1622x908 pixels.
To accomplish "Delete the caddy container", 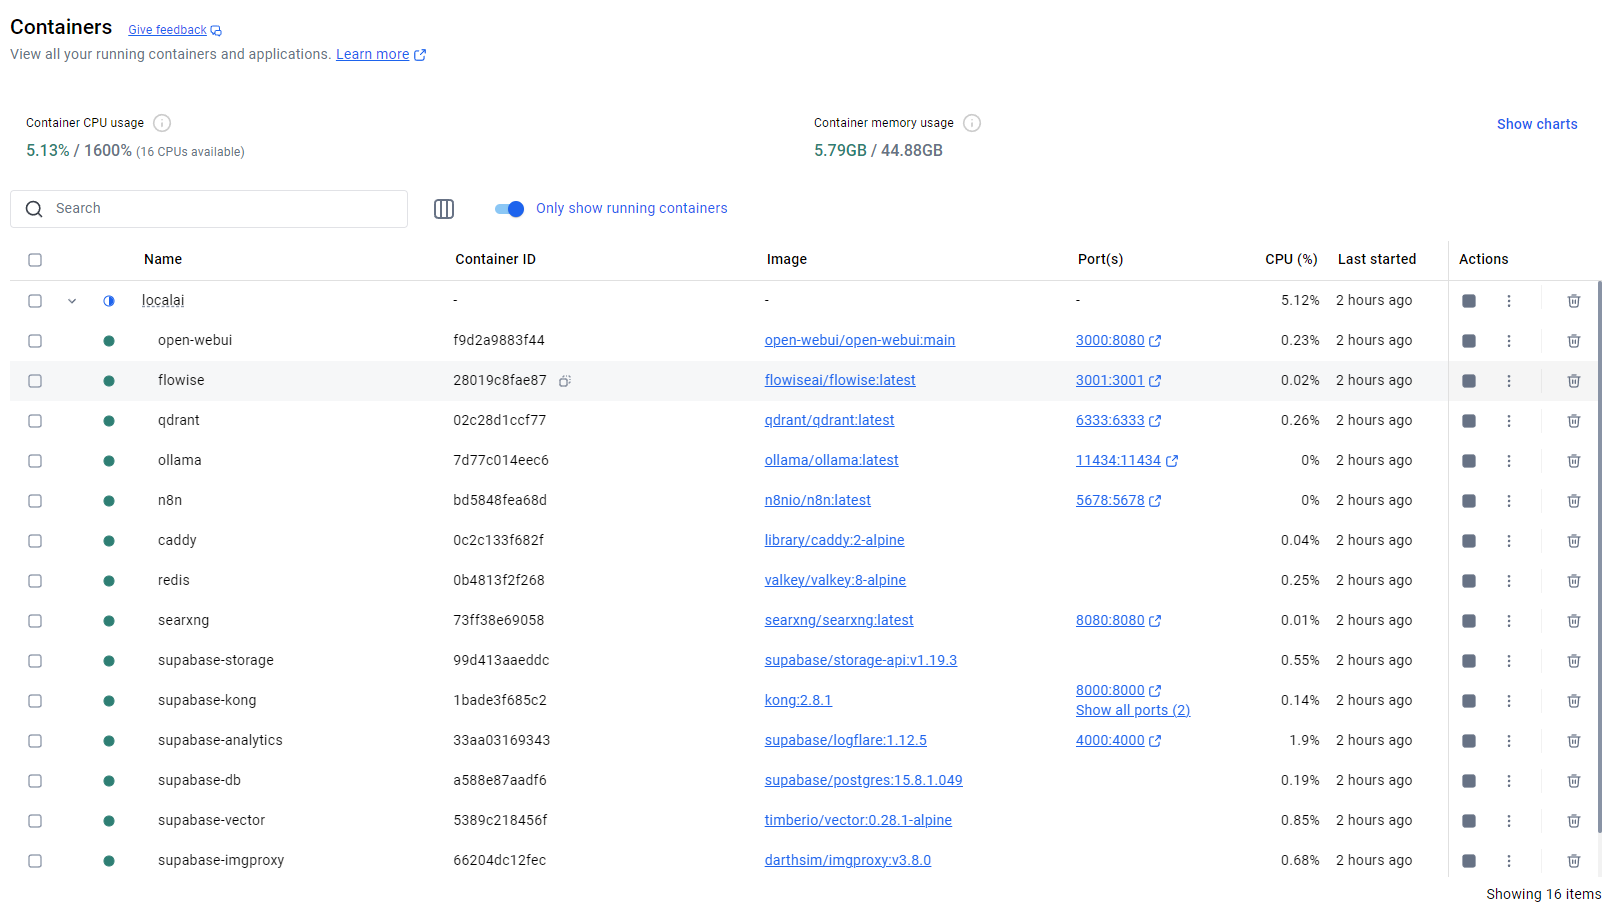I will pos(1574,541).
